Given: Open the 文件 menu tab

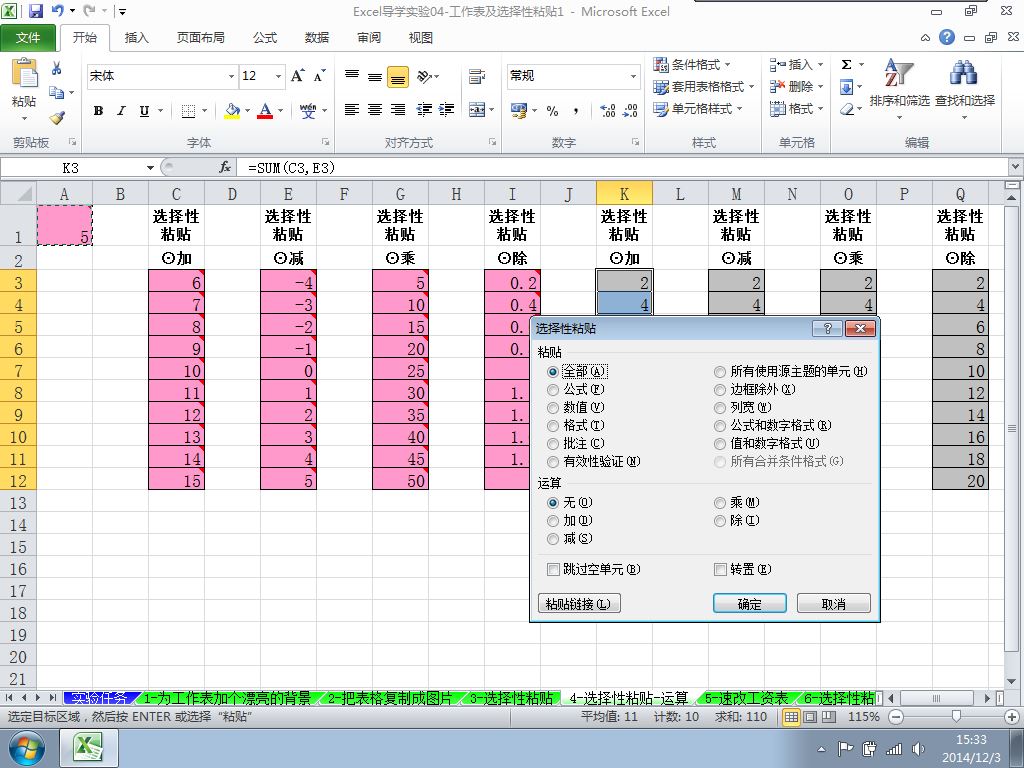Looking at the screenshot, I should 27,38.
